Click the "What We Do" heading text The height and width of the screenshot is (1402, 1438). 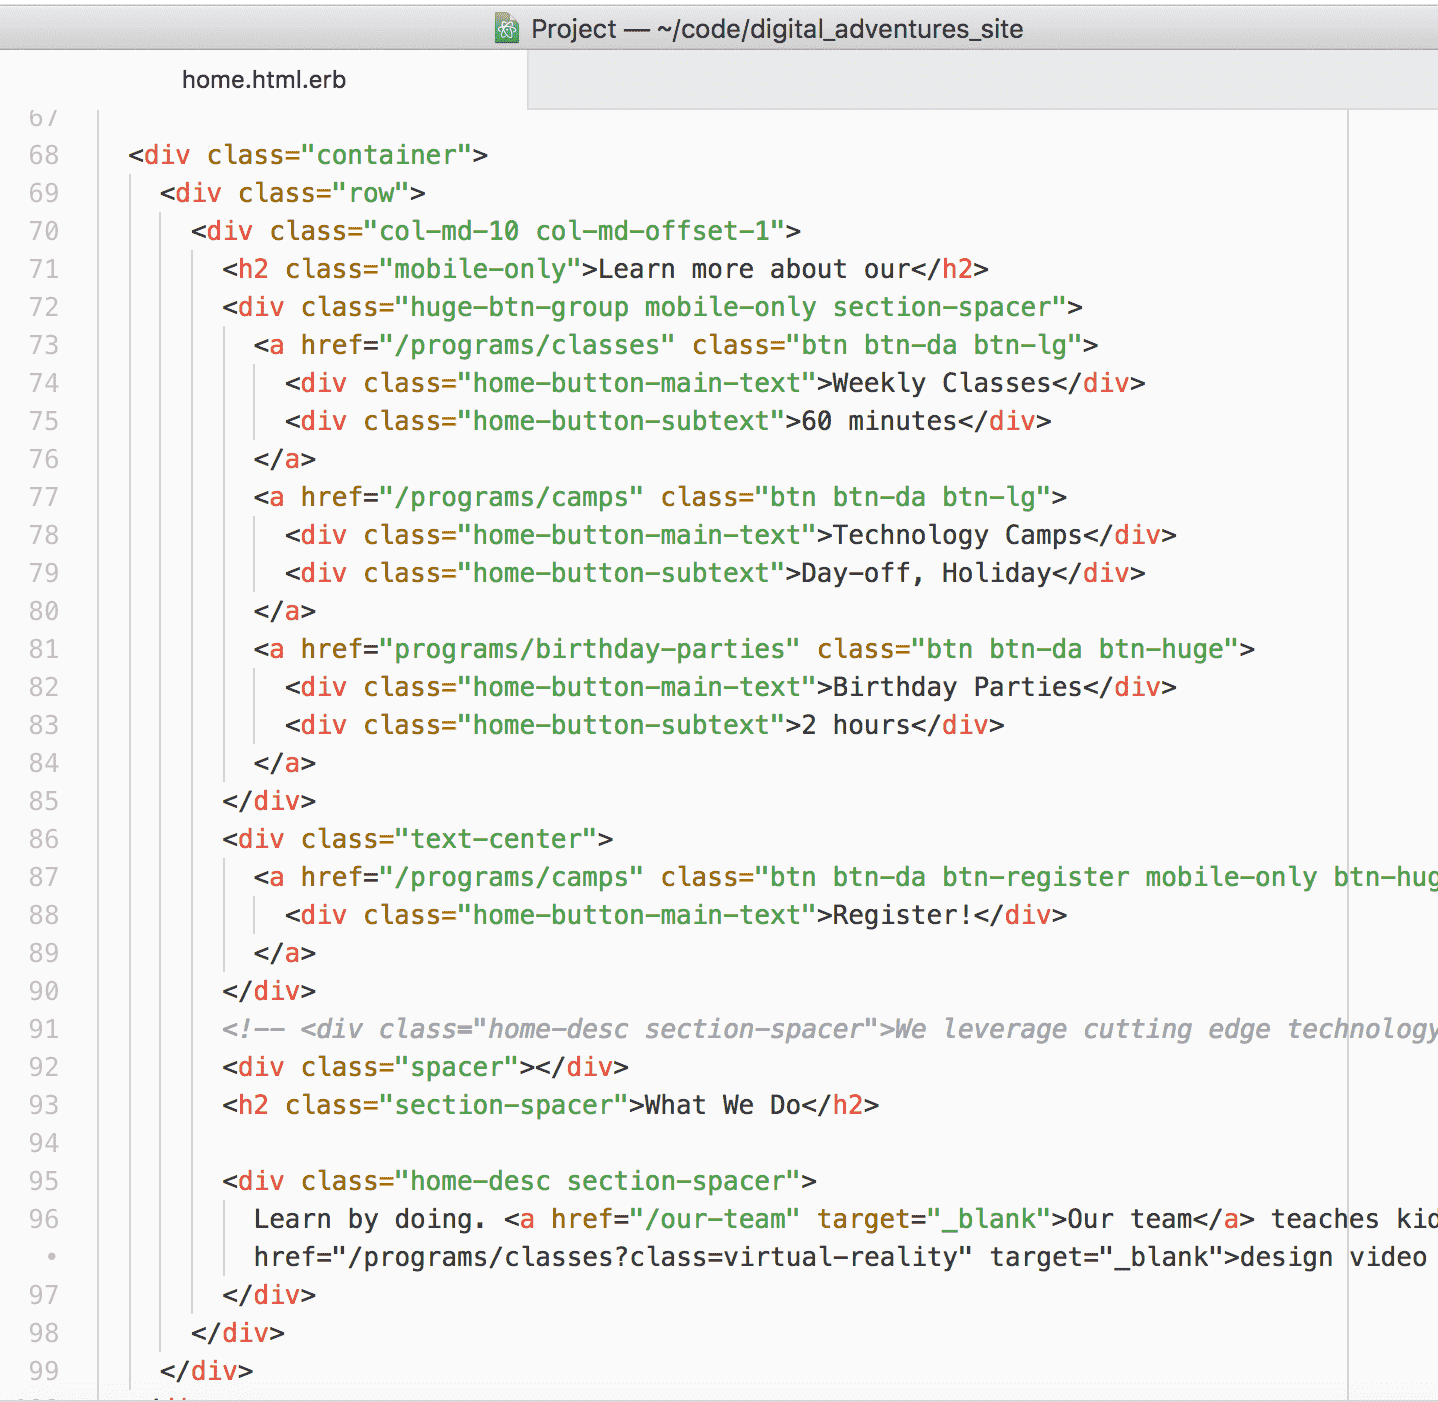(723, 1105)
